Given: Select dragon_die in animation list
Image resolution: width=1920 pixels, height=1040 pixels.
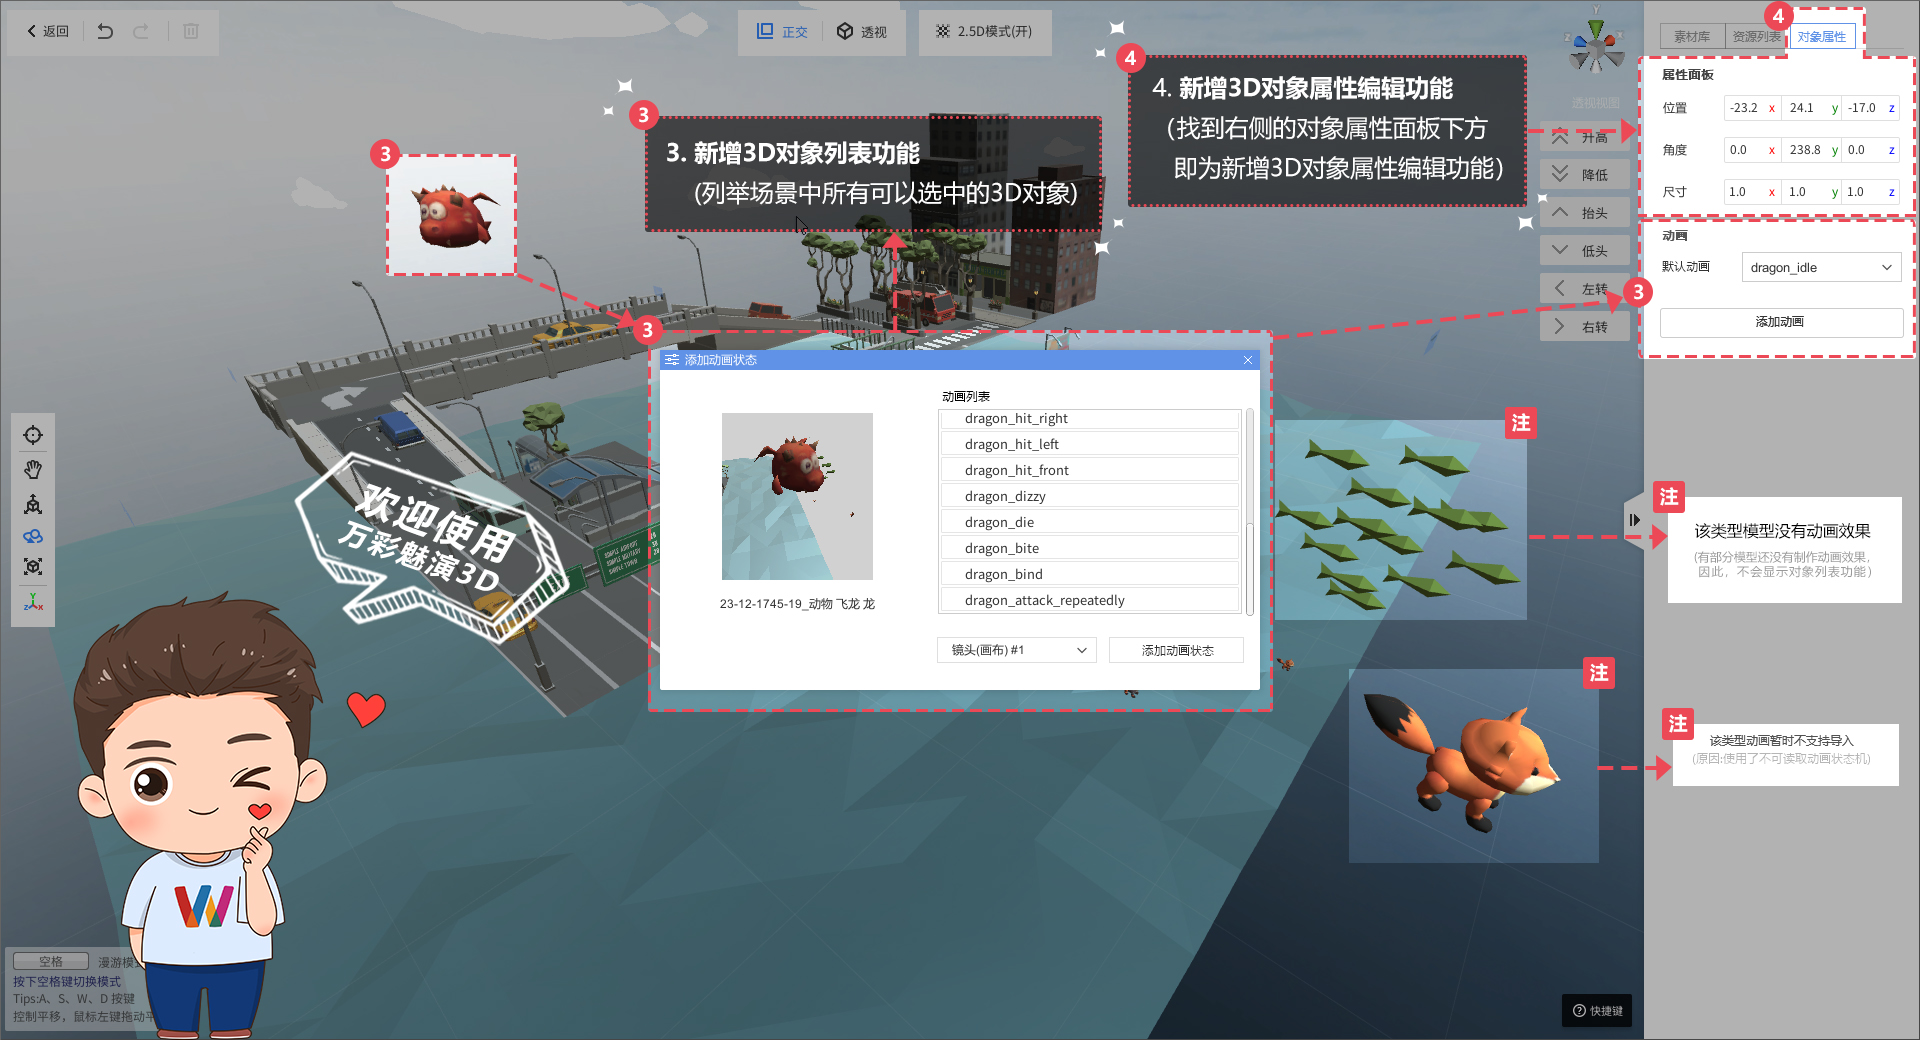Looking at the screenshot, I should click(1089, 523).
